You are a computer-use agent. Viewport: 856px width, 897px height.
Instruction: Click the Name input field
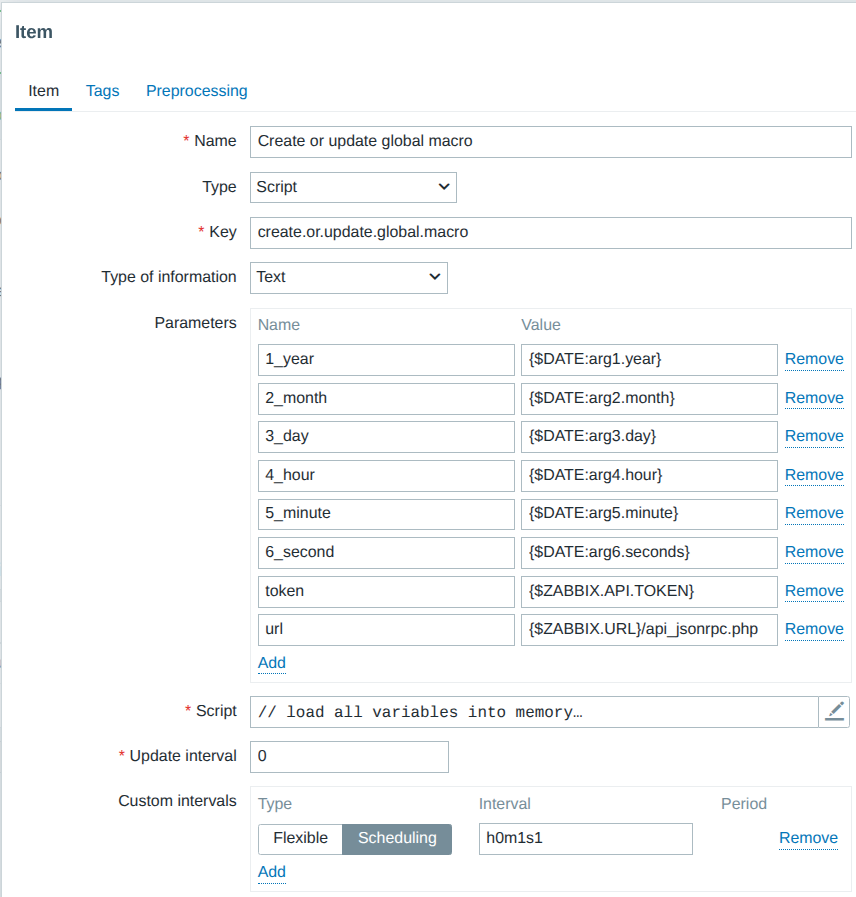pos(550,141)
